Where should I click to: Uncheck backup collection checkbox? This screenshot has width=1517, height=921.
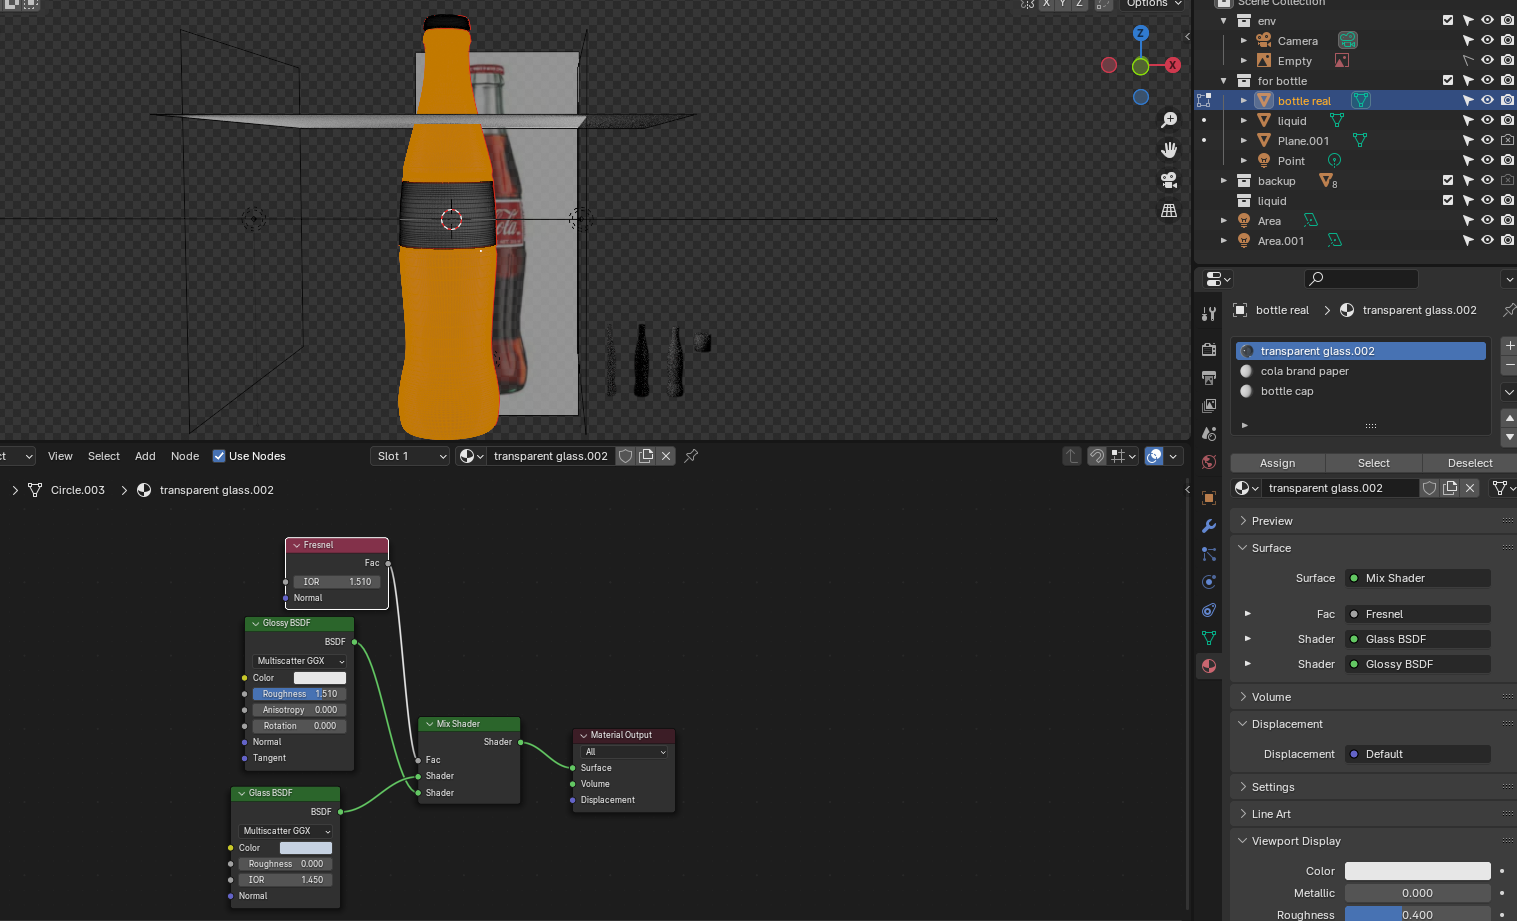click(x=1448, y=180)
